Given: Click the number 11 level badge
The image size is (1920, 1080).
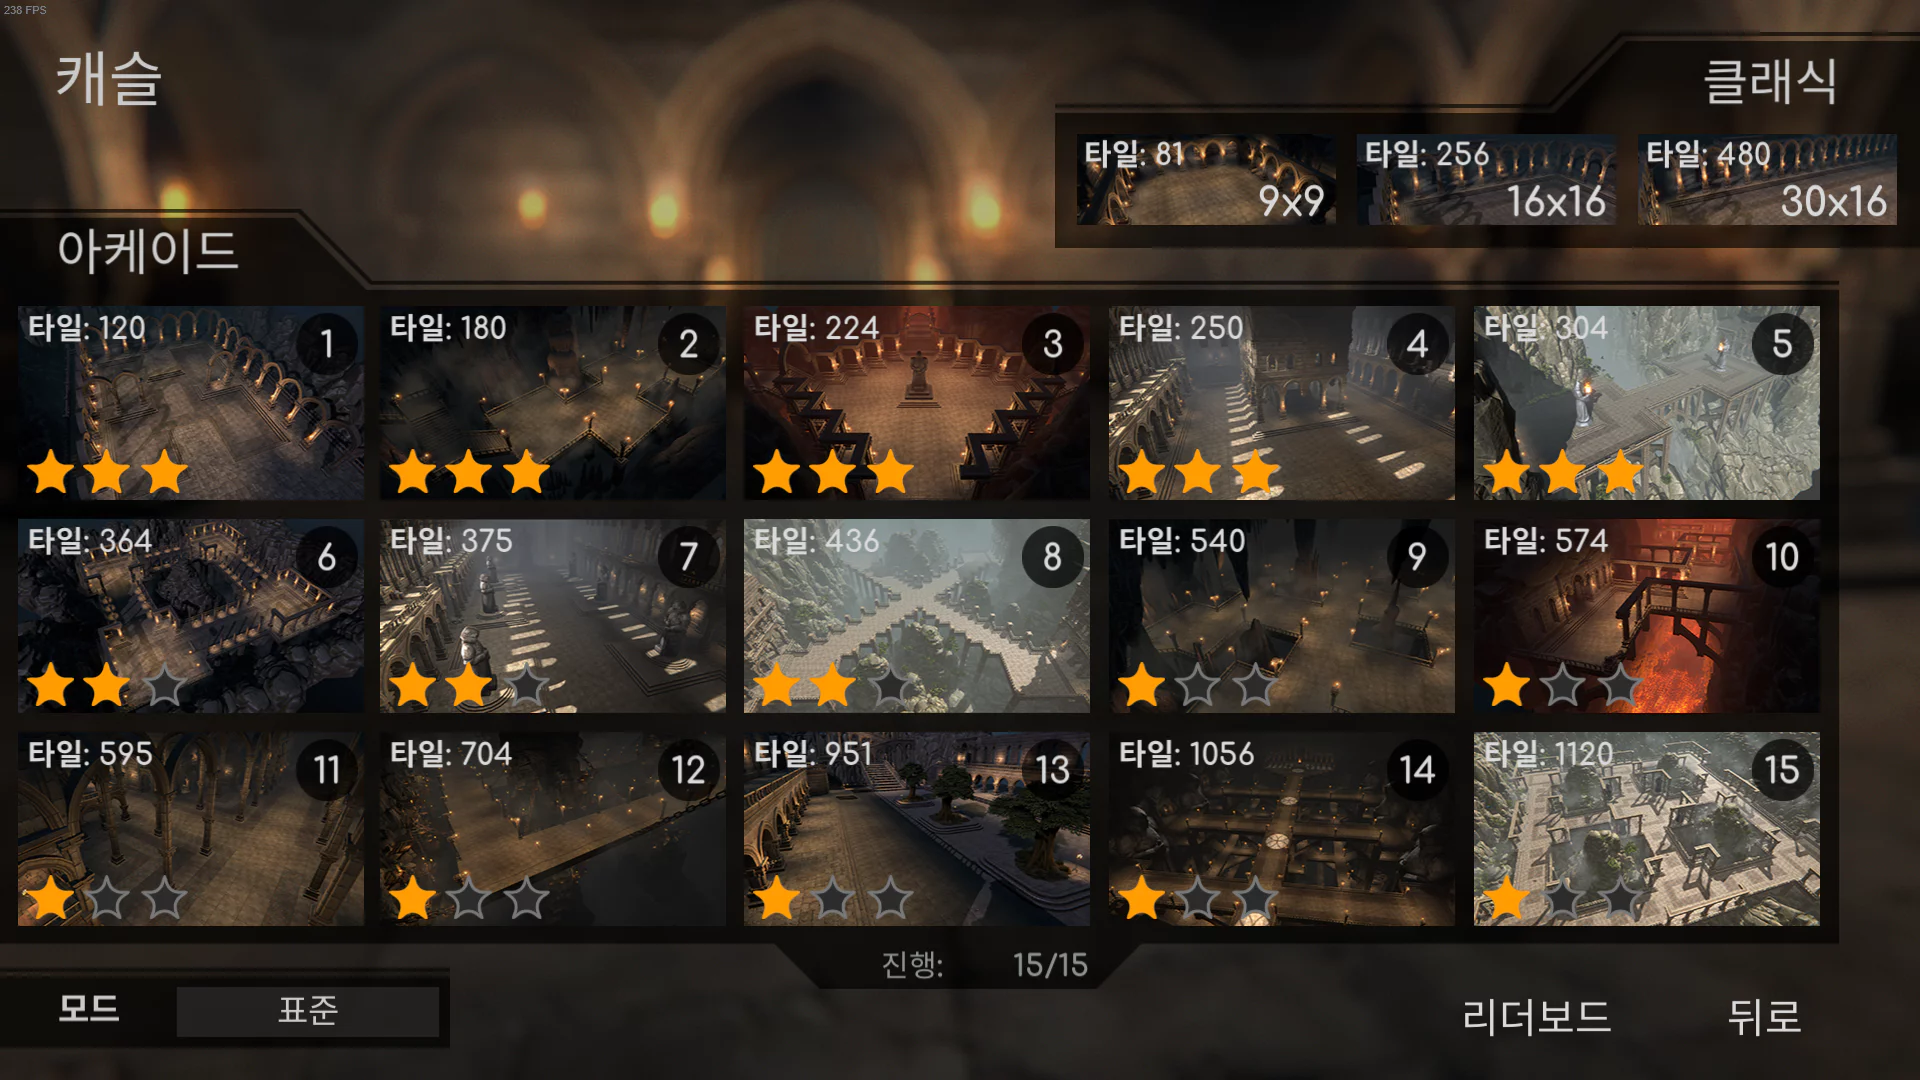Looking at the screenshot, I should pos(327,769).
